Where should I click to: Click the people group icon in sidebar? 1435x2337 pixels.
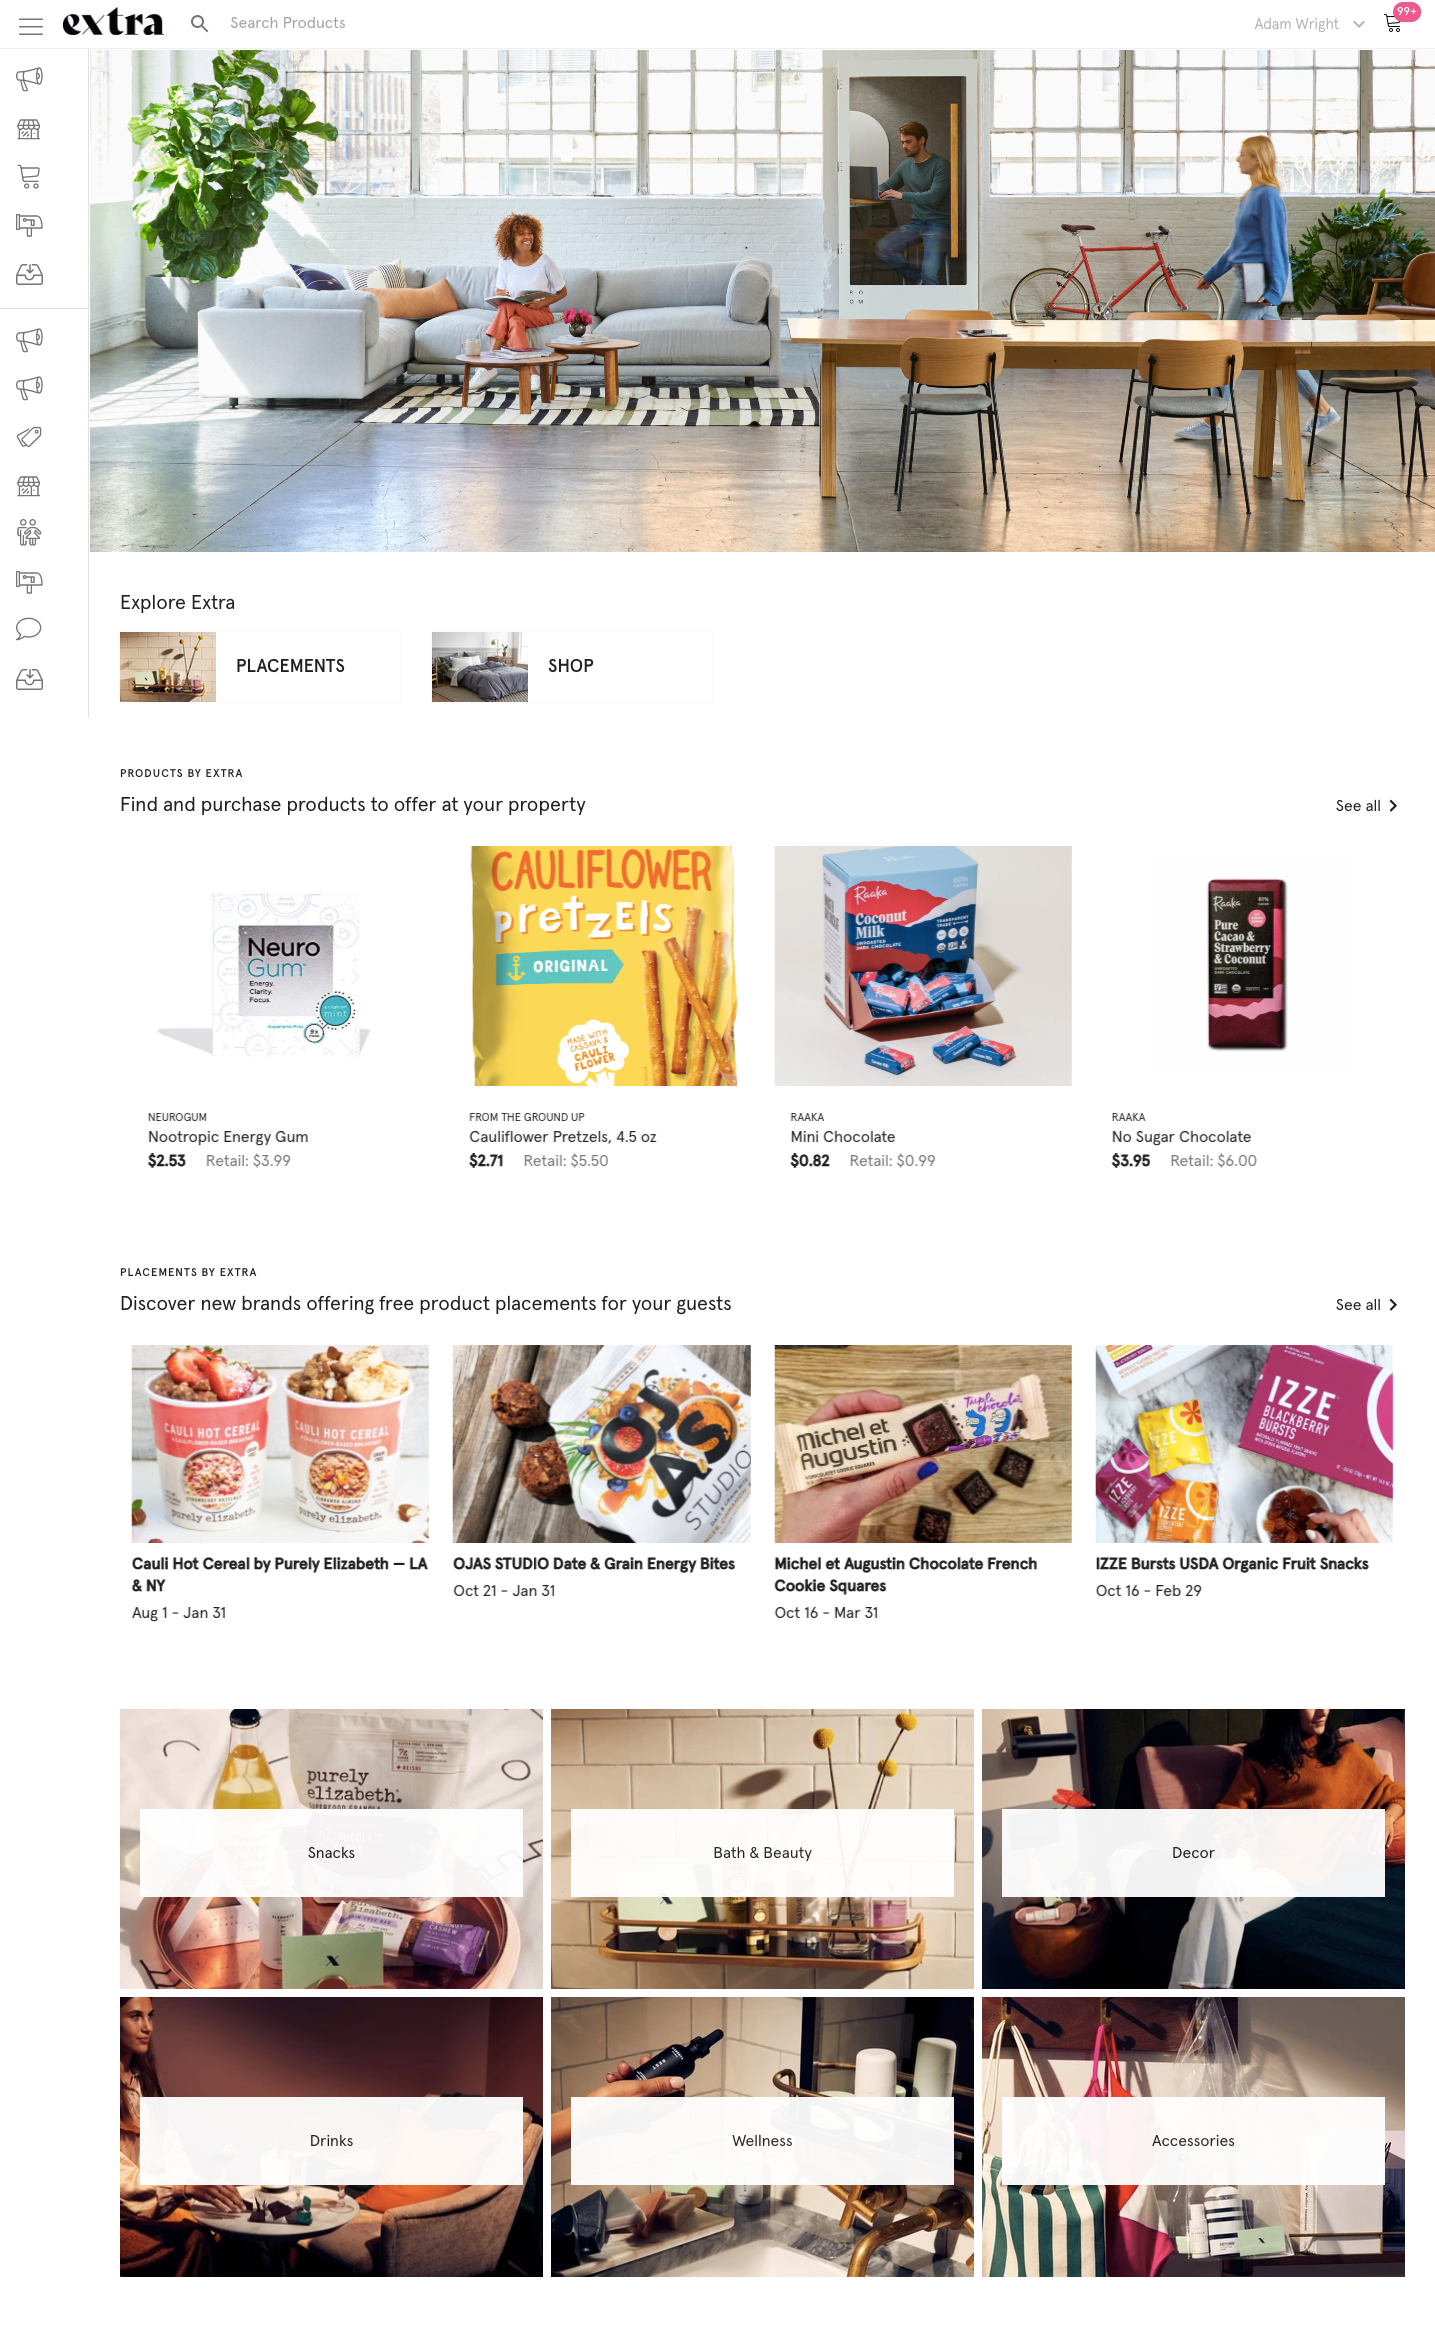(29, 533)
